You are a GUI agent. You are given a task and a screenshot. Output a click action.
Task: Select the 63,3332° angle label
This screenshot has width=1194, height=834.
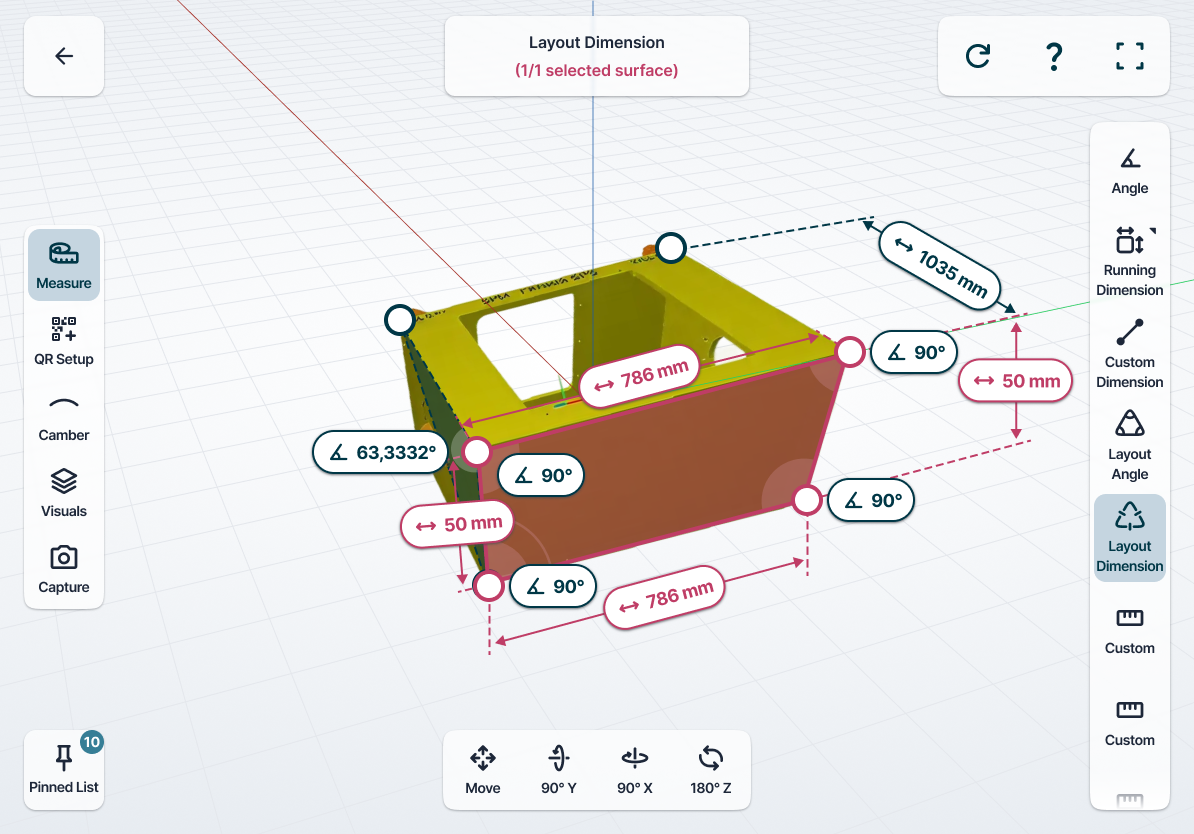click(381, 452)
